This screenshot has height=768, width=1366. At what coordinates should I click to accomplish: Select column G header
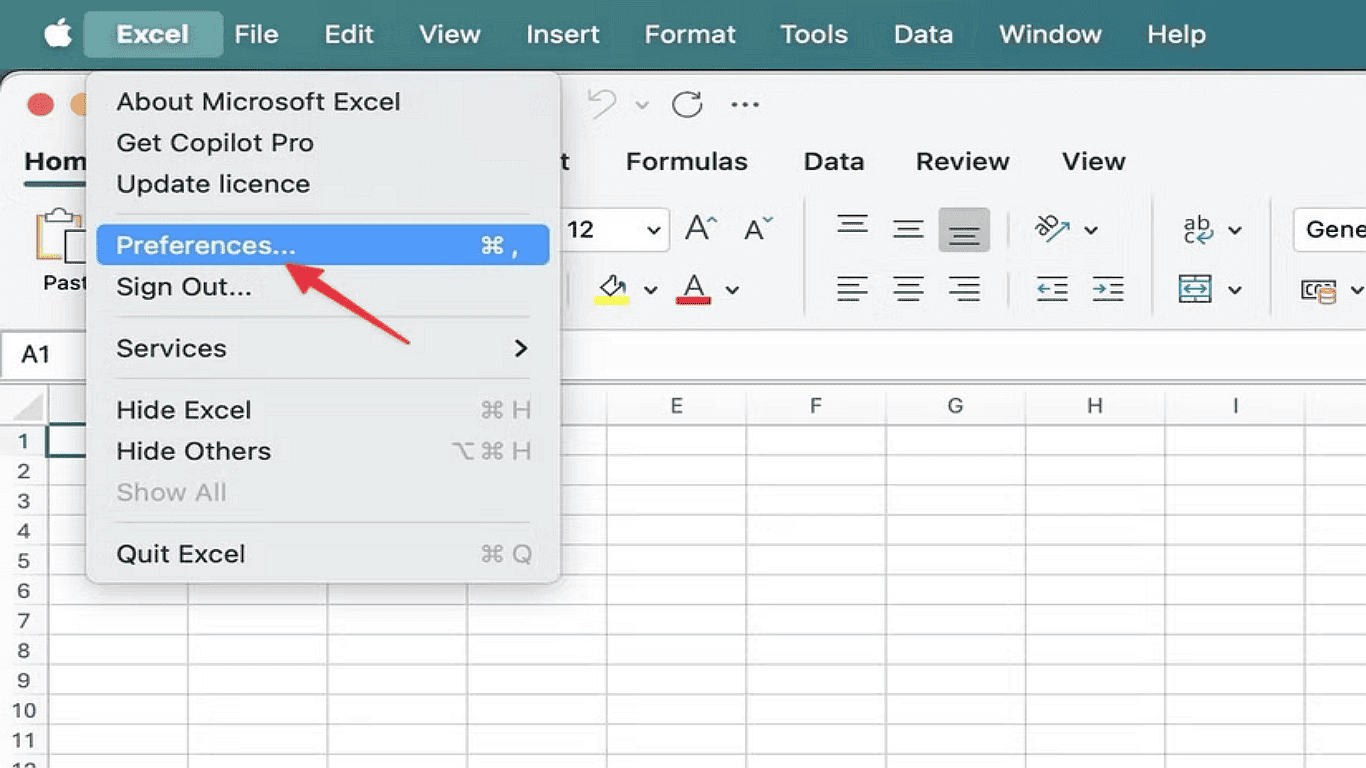click(x=955, y=405)
